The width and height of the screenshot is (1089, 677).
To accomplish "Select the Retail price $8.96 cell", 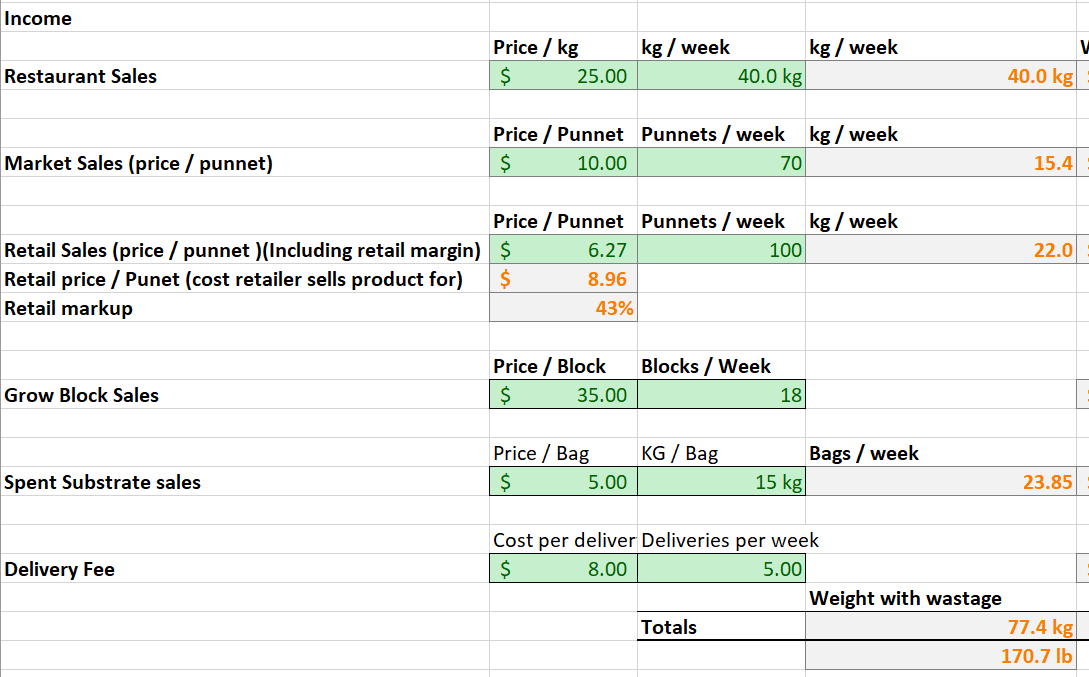I will [563, 279].
